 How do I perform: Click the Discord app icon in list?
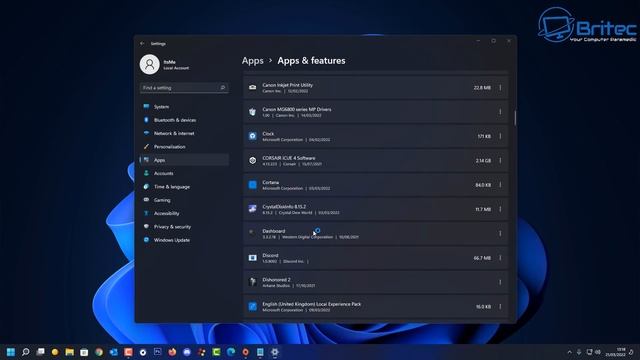253,258
